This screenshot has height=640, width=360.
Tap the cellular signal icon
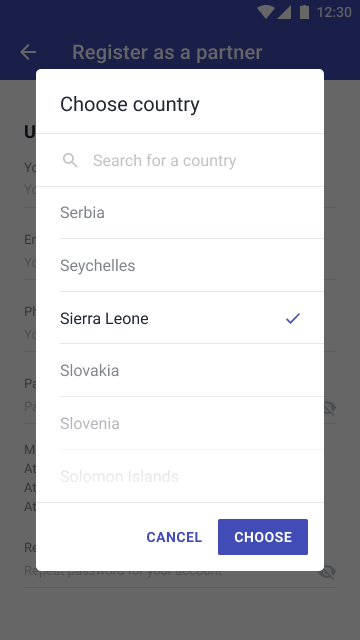(284, 12)
